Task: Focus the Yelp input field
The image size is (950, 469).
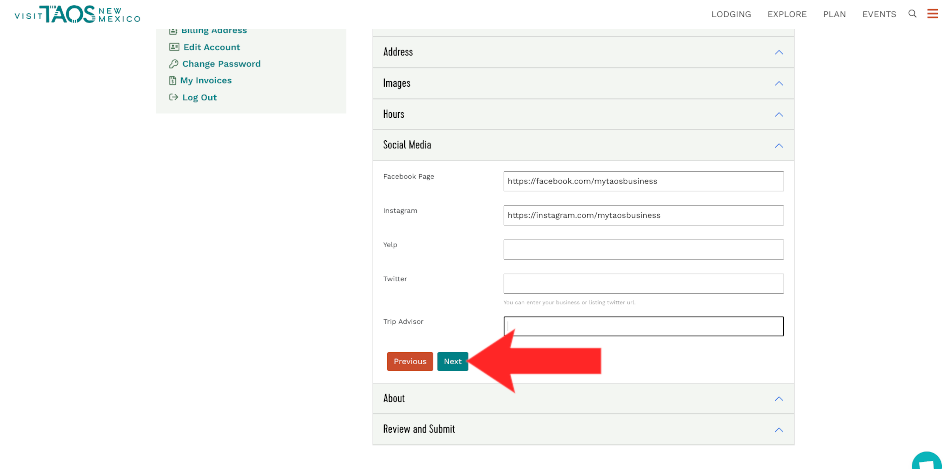Action: point(643,249)
